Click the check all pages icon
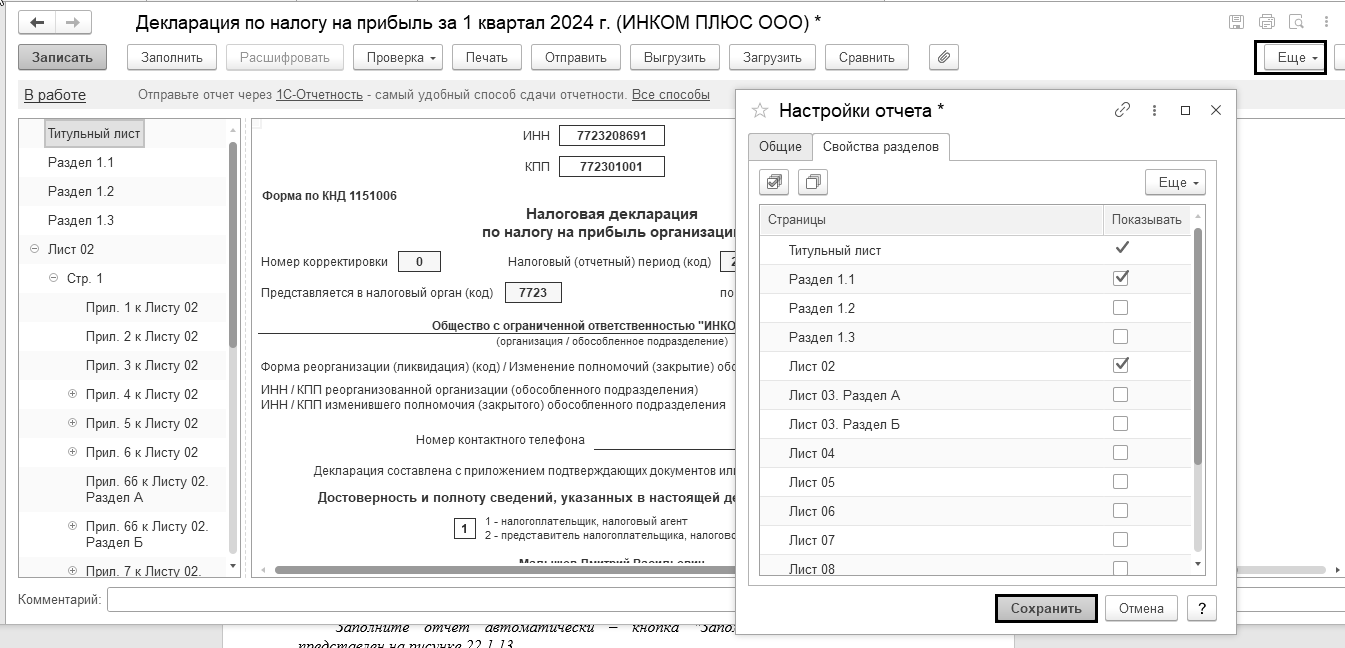This screenshot has height=648, width=1345. pyautogui.click(x=774, y=182)
